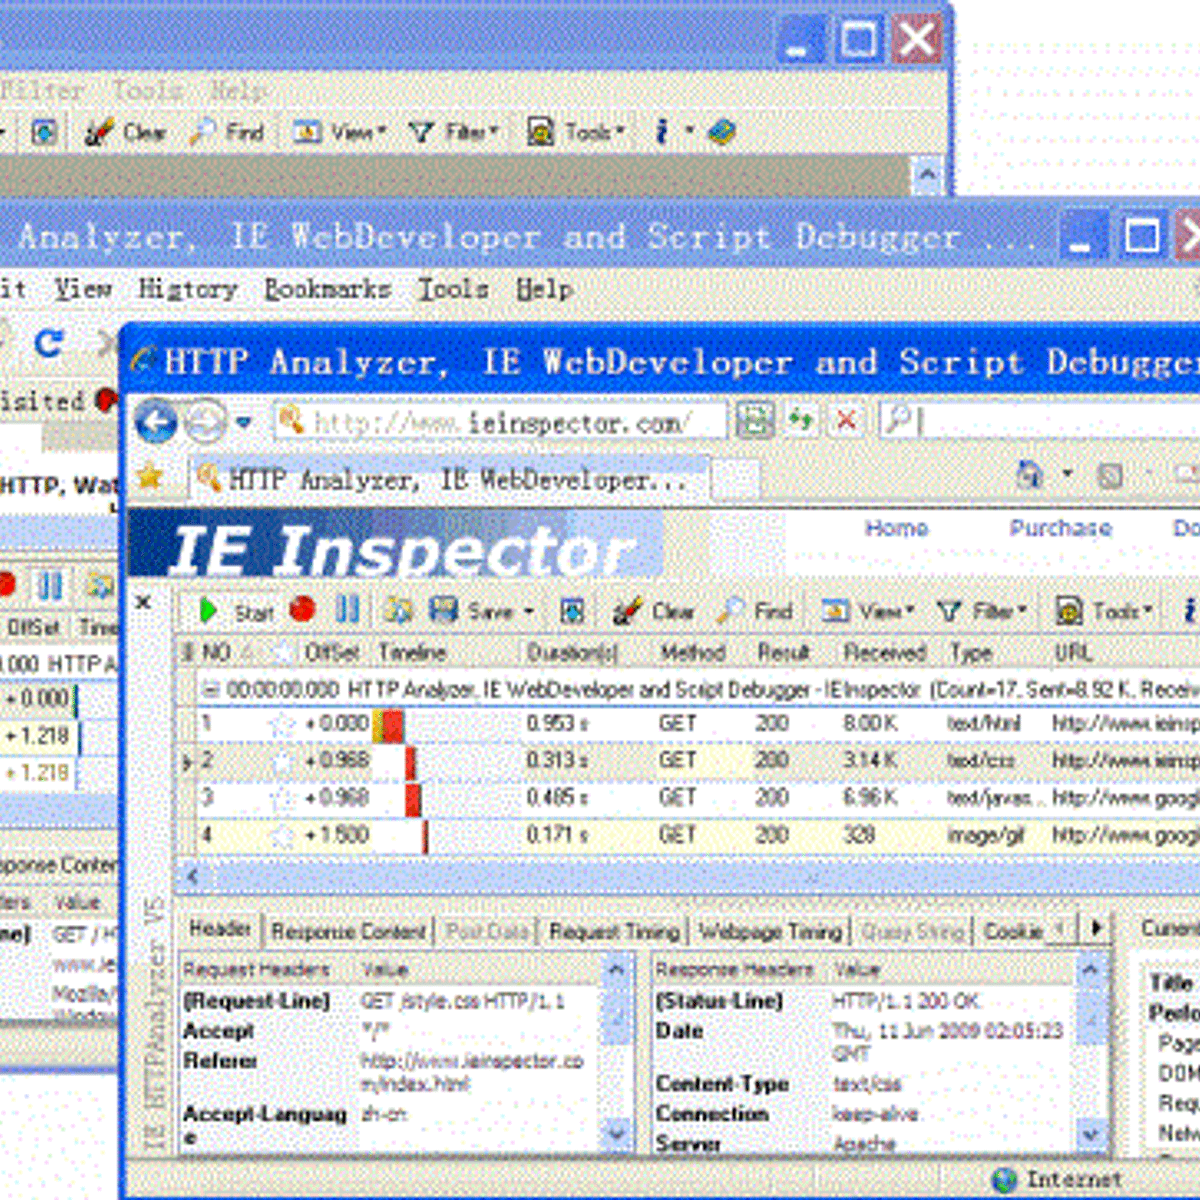The height and width of the screenshot is (1200, 1200).
Task: Sort by Received column header
Action: click(x=884, y=653)
